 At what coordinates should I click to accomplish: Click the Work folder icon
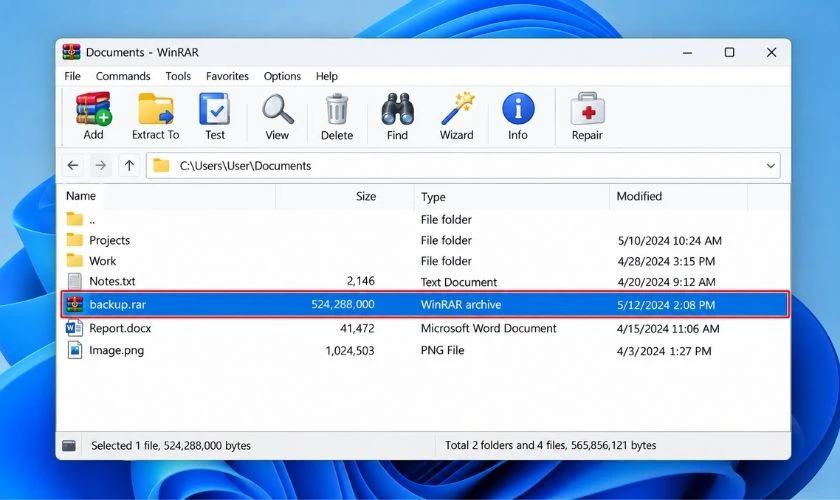click(74, 260)
